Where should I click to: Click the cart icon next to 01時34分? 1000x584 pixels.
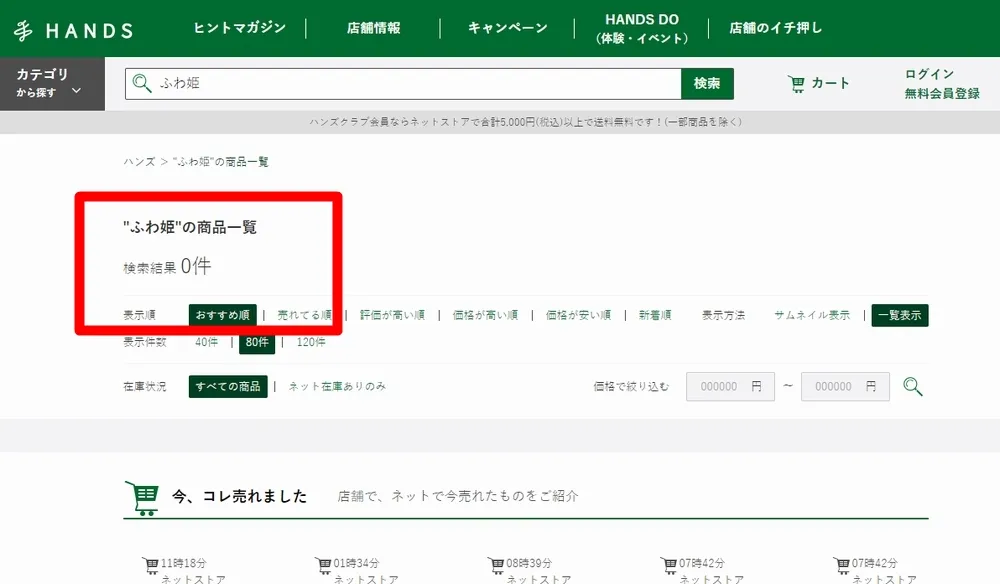[323, 565]
